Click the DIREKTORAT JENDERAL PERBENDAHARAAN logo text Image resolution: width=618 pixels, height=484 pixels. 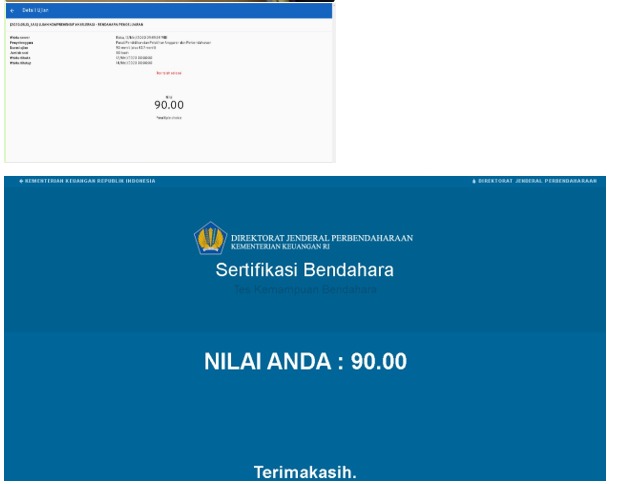click(x=322, y=238)
